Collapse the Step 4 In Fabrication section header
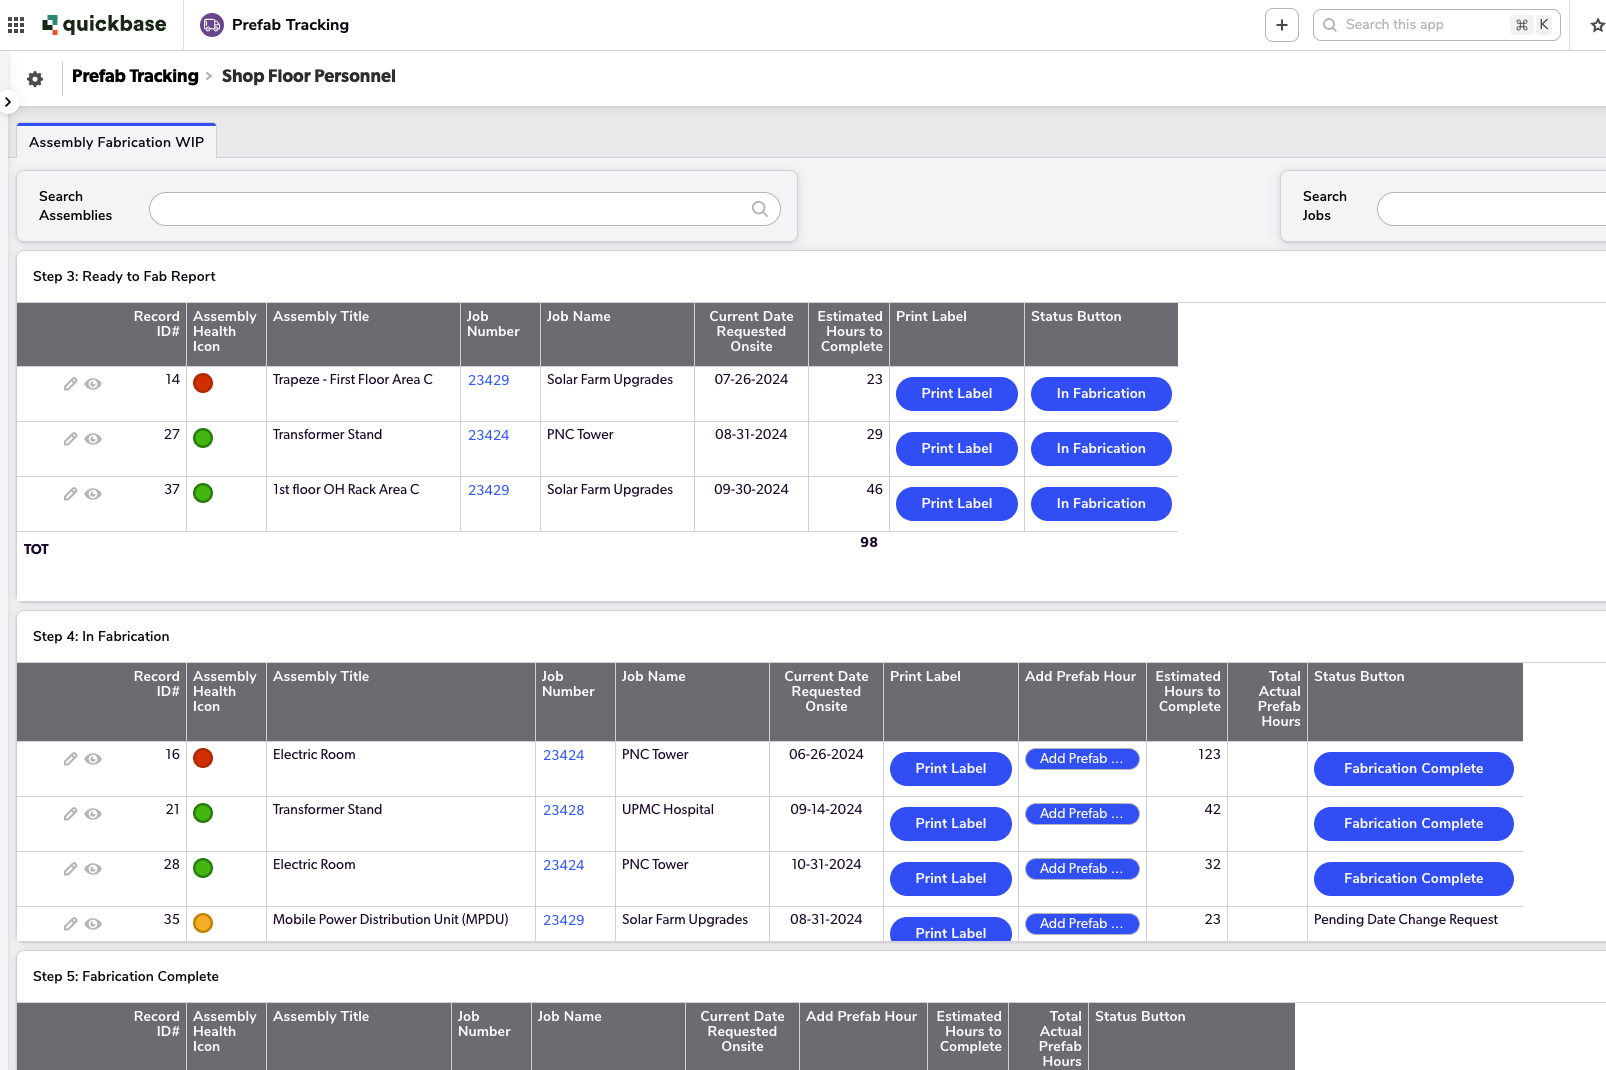The height and width of the screenshot is (1070, 1606). point(101,636)
